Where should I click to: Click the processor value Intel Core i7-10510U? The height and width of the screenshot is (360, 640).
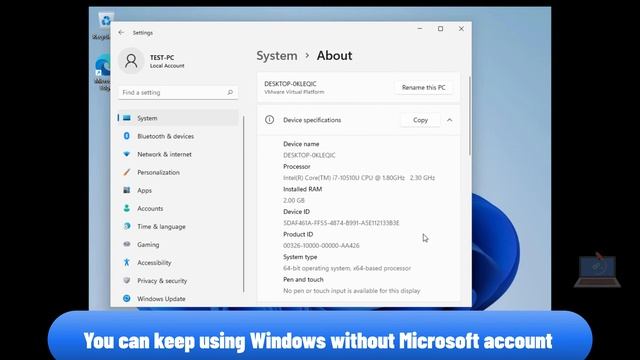[359, 178]
